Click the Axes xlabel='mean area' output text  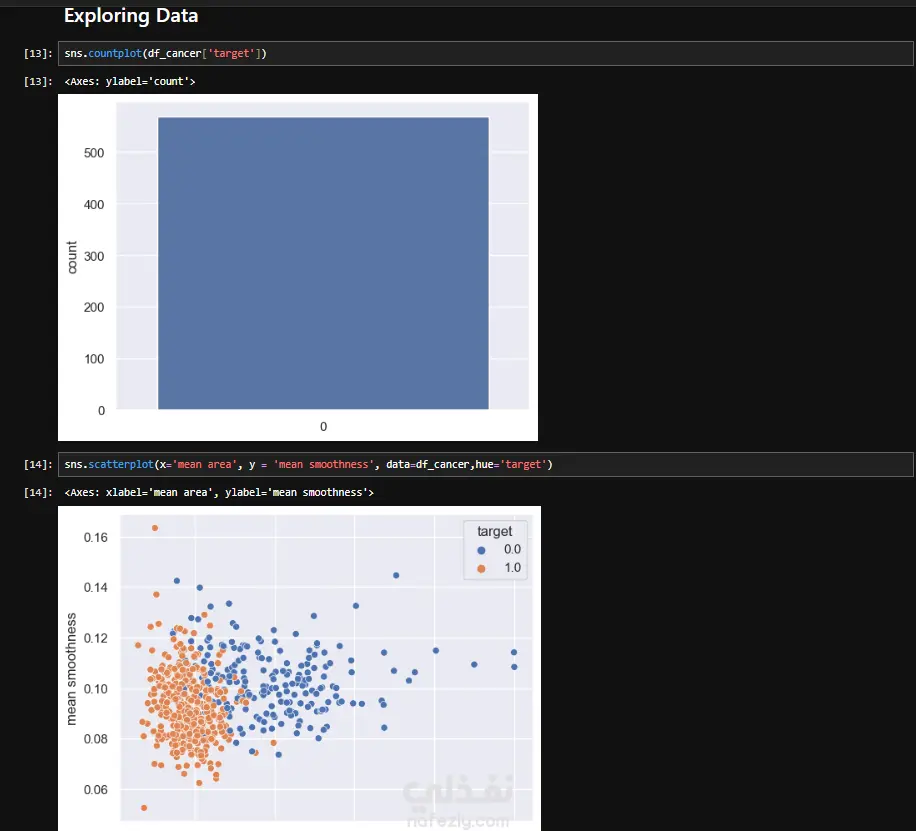[219, 492]
